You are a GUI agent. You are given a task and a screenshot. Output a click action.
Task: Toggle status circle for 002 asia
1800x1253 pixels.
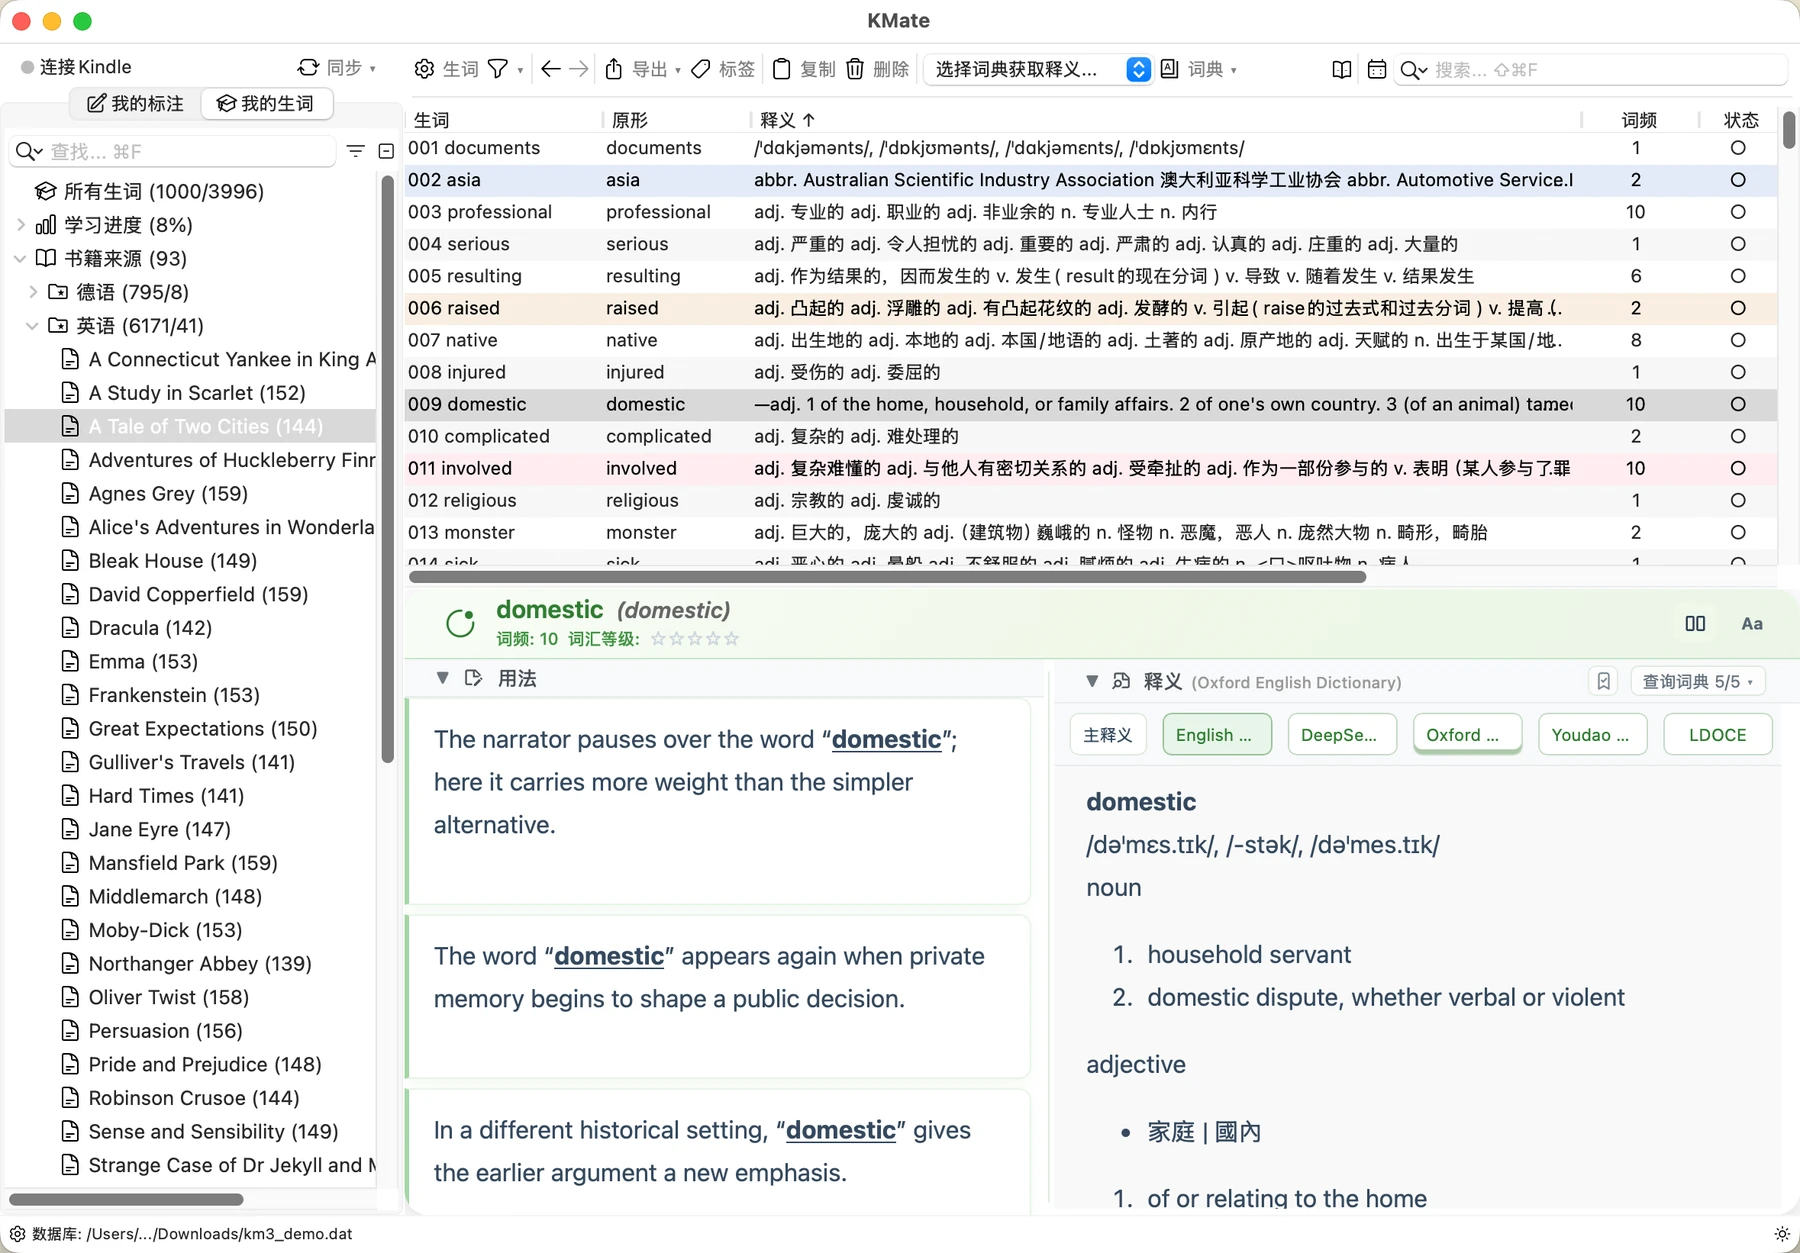click(x=1738, y=180)
